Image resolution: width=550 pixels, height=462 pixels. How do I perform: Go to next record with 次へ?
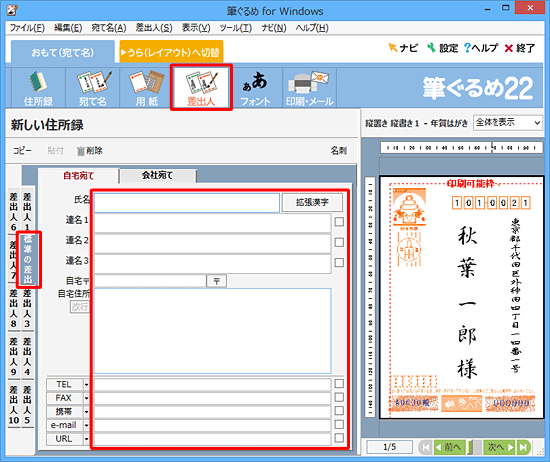(x=500, y=447)
